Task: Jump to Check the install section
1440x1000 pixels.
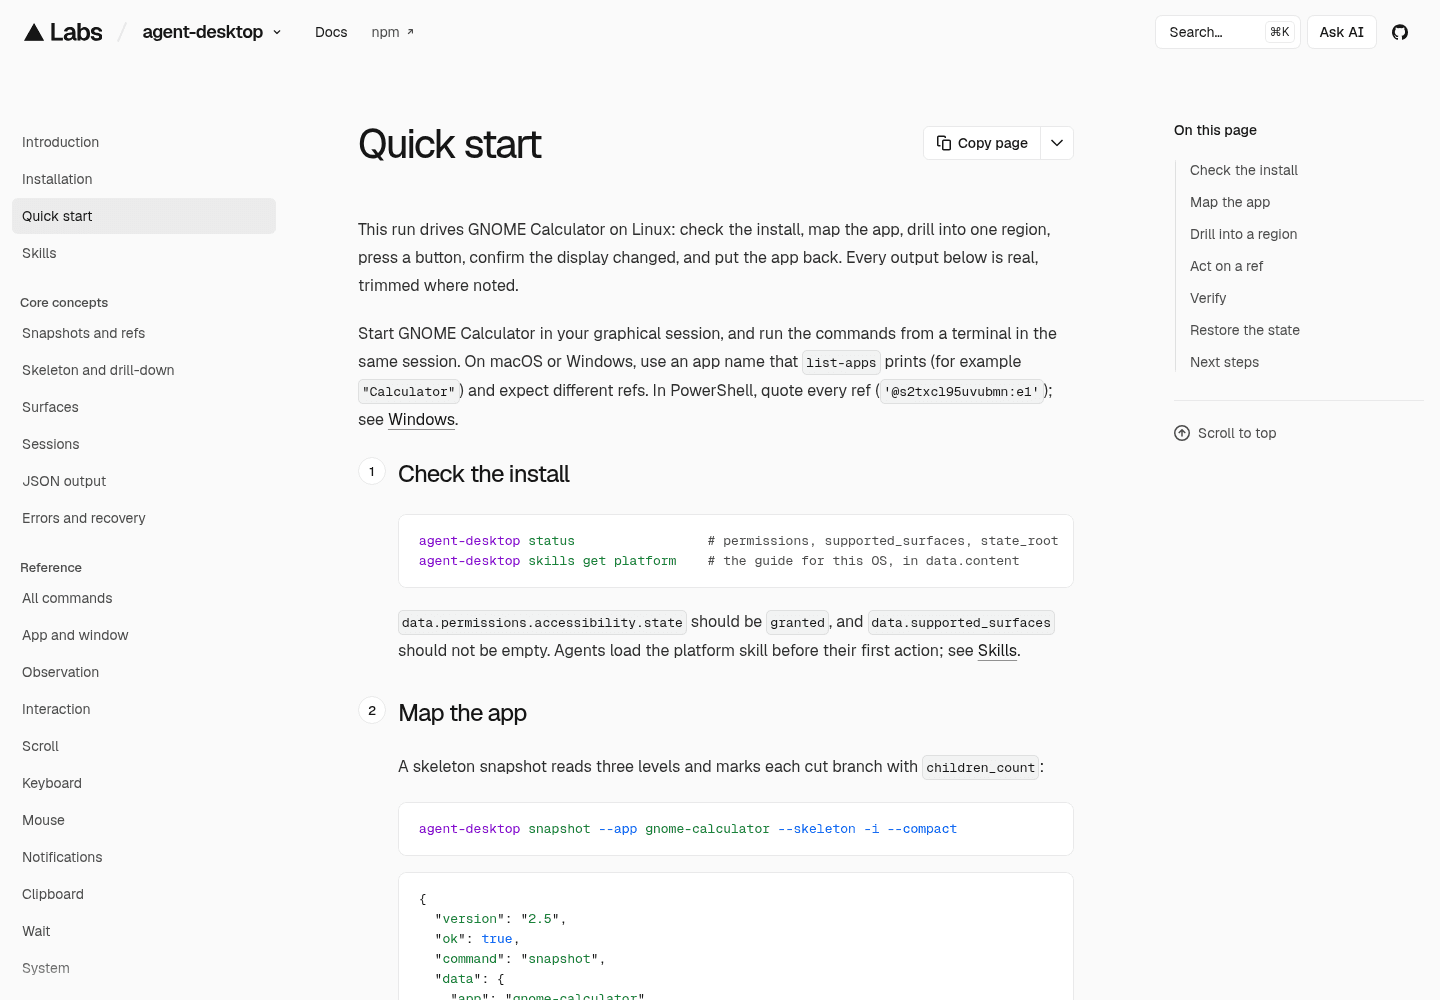Action: coord(1244,170)
